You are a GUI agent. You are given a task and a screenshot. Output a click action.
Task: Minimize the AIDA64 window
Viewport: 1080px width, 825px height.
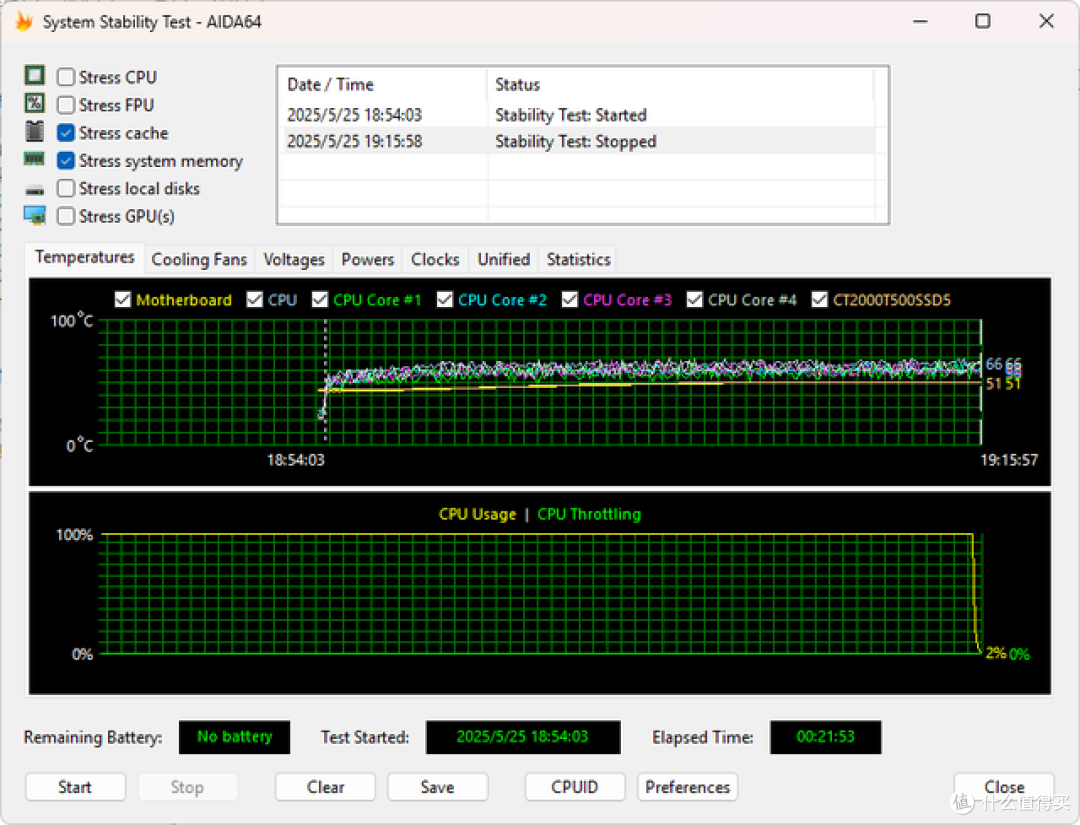point(920,21)
